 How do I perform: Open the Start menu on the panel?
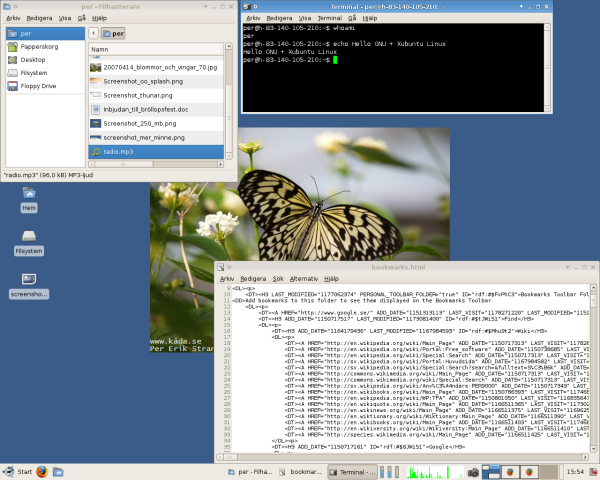coord(17,472)
